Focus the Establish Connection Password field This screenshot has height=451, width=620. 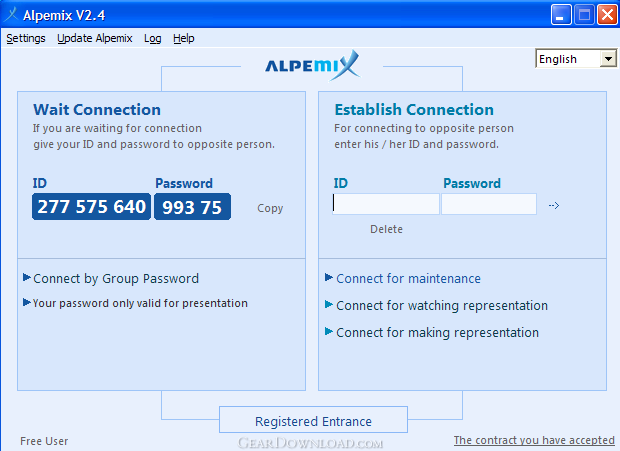point(489,204)
